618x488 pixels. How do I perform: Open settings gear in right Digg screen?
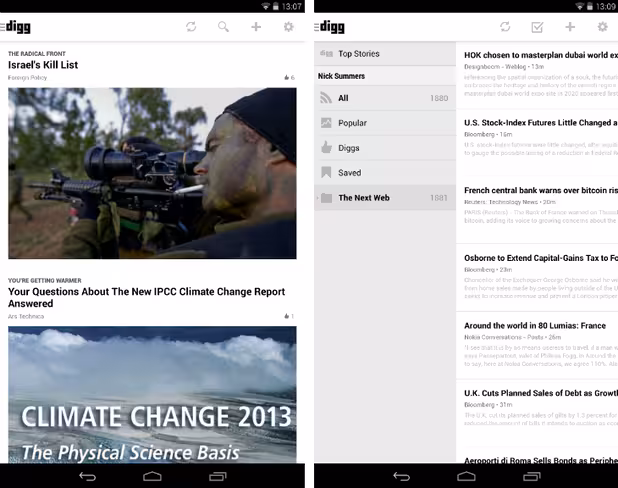point(602,27)
